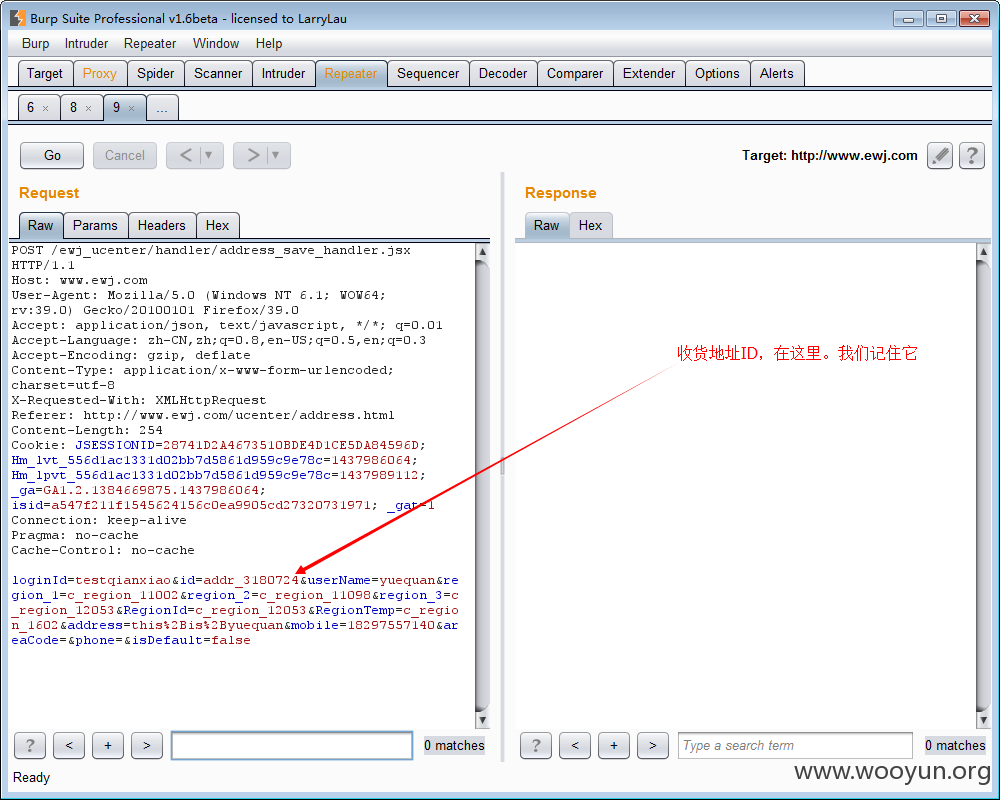This screenshot has width=1000, height=800.
Task: Click the pencil edit target icon
Action: click(x=939, y=156)
